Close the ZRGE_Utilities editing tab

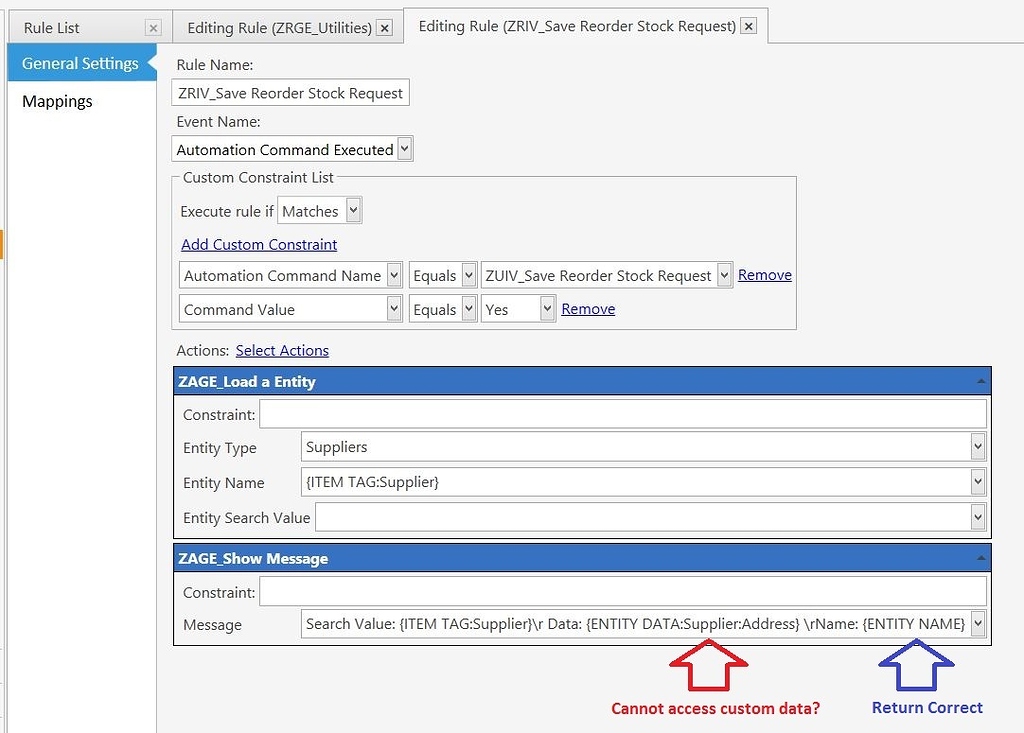point(384,27)
